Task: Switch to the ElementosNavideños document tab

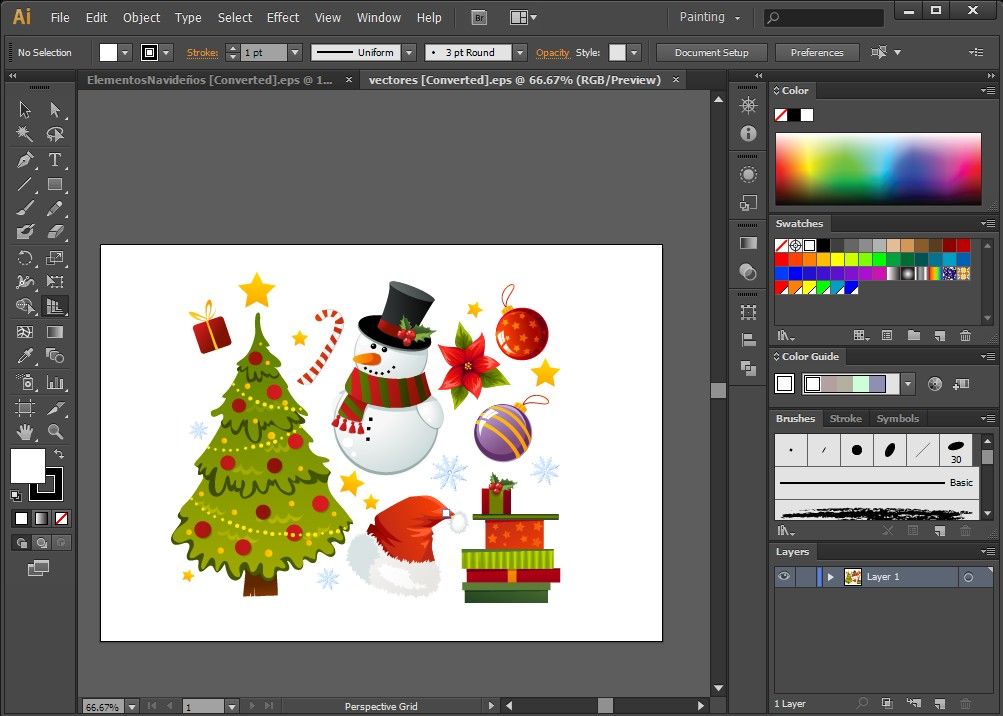Action: 210,80
